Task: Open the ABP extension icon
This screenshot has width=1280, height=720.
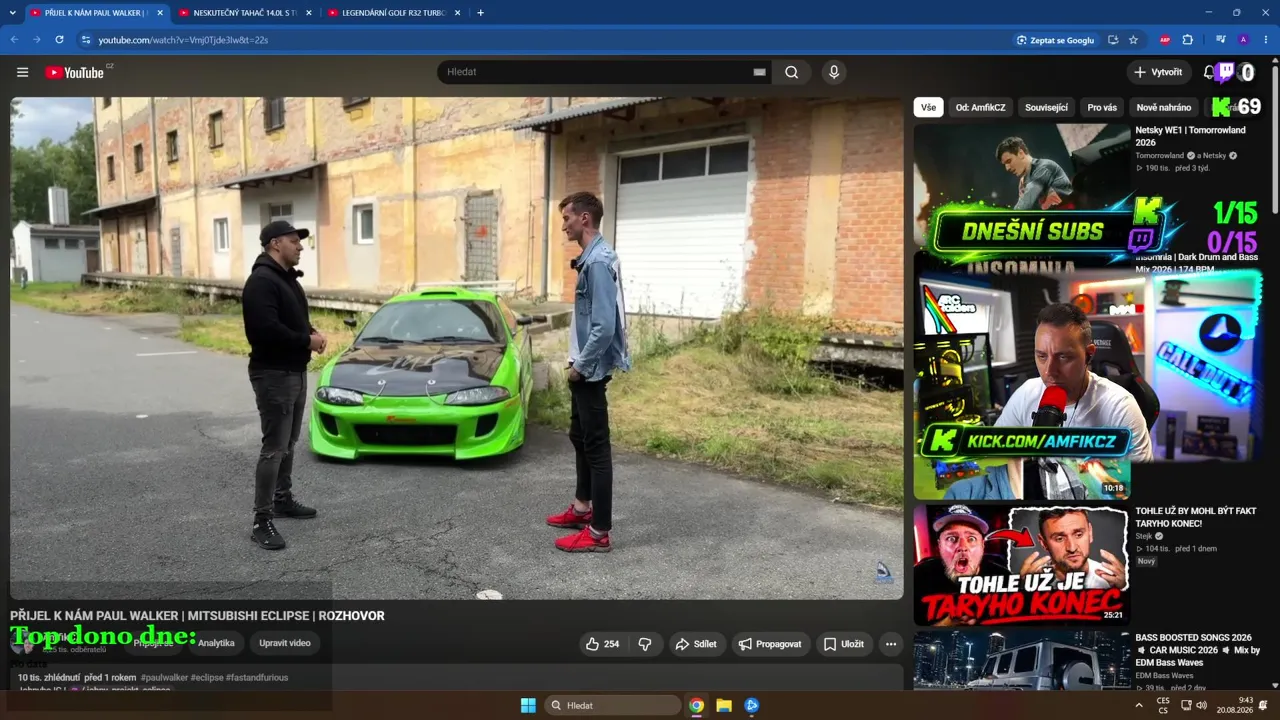Action: pos(1165,40)
